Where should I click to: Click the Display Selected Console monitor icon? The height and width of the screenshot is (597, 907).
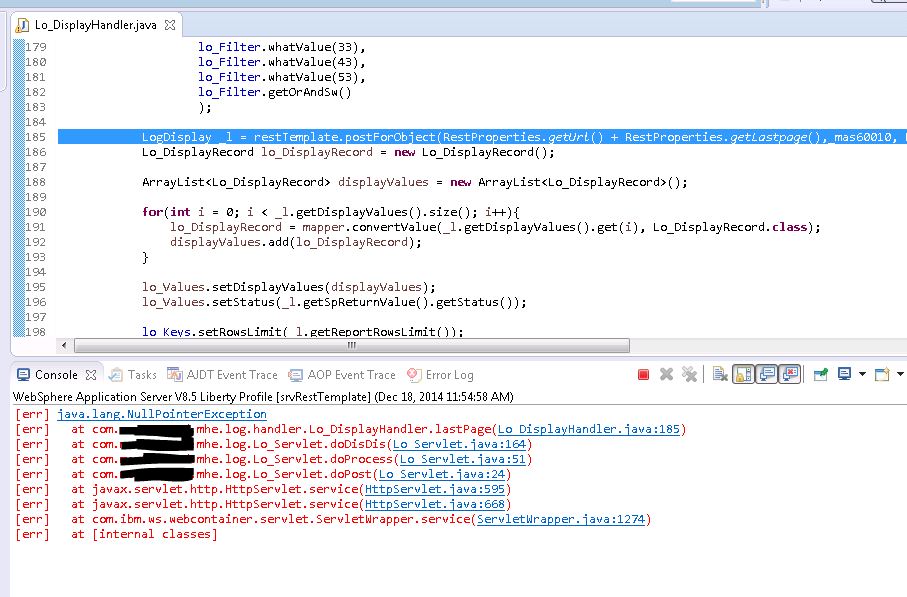point(845,374)
